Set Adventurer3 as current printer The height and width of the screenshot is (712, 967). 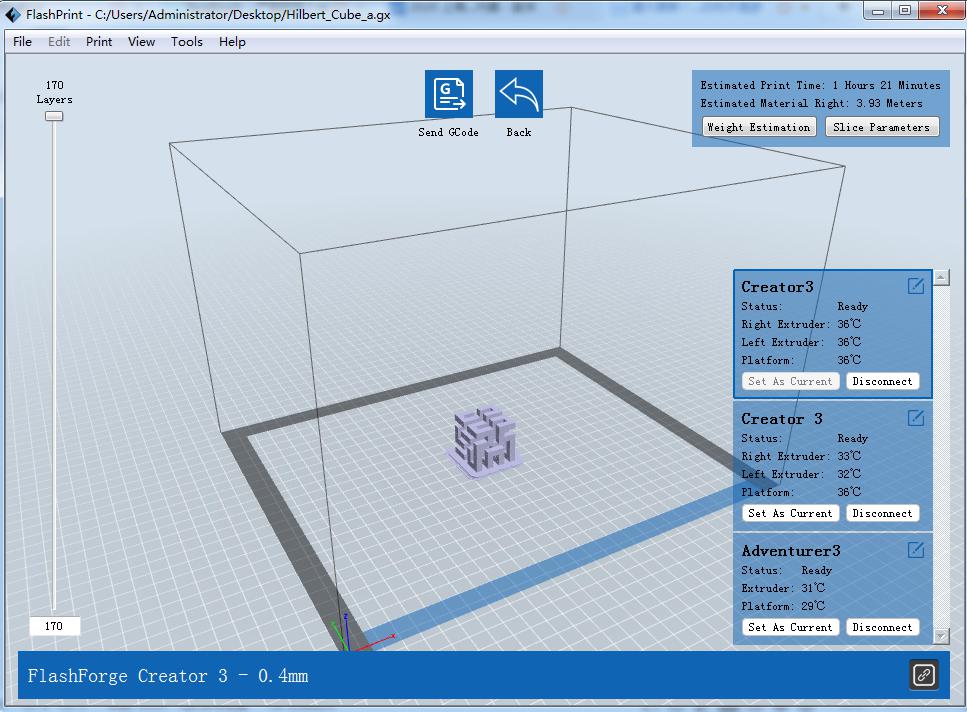pyautogui.click(x=791, y=627)
